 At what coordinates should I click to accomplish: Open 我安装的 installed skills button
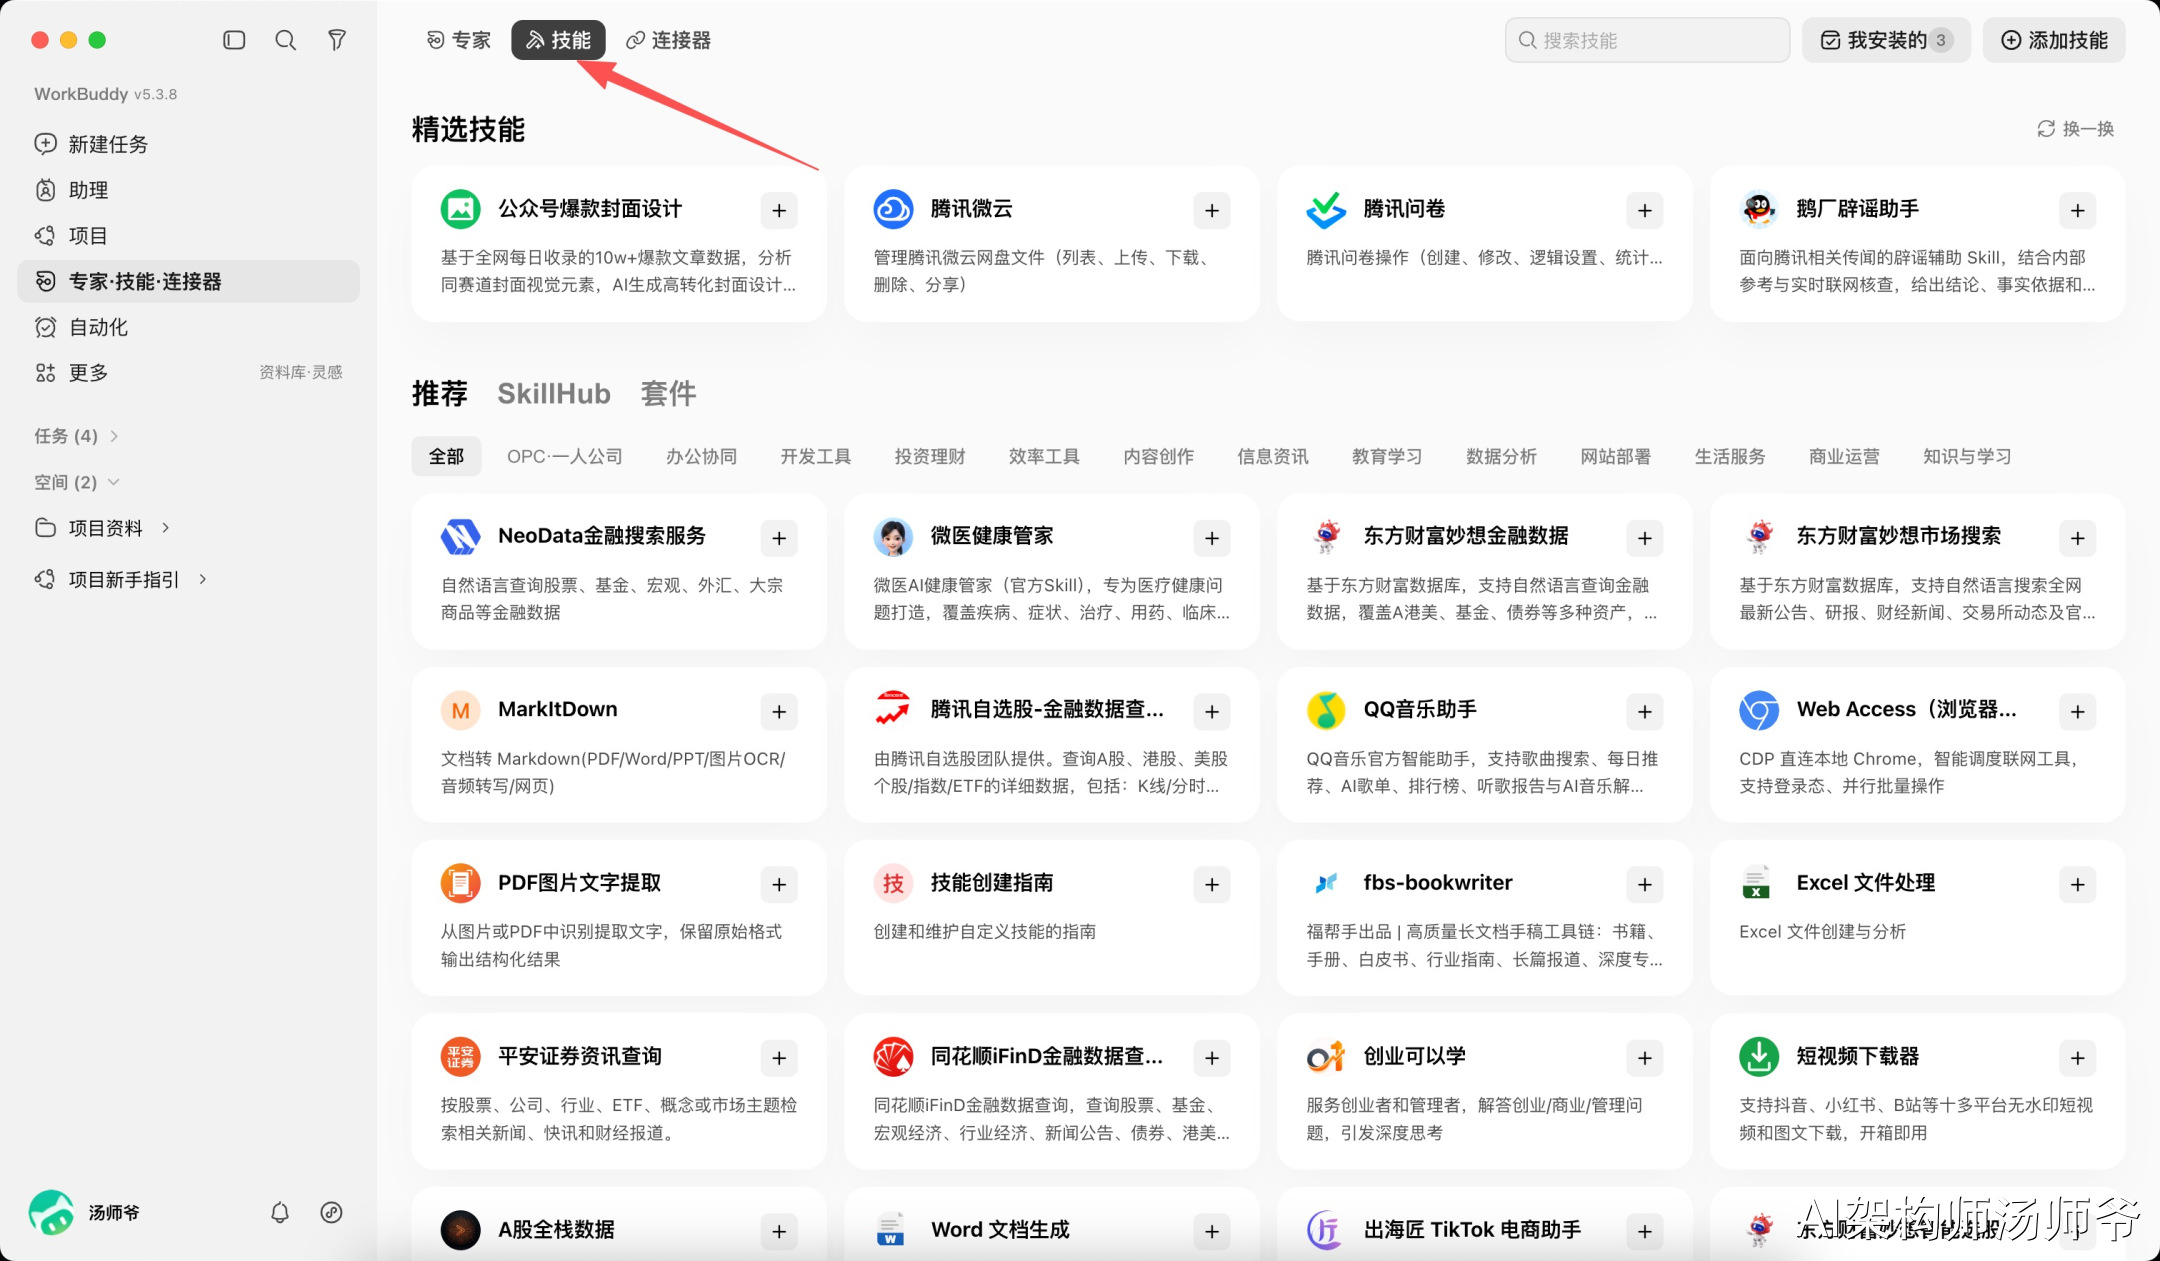[x=1886, y=40]
